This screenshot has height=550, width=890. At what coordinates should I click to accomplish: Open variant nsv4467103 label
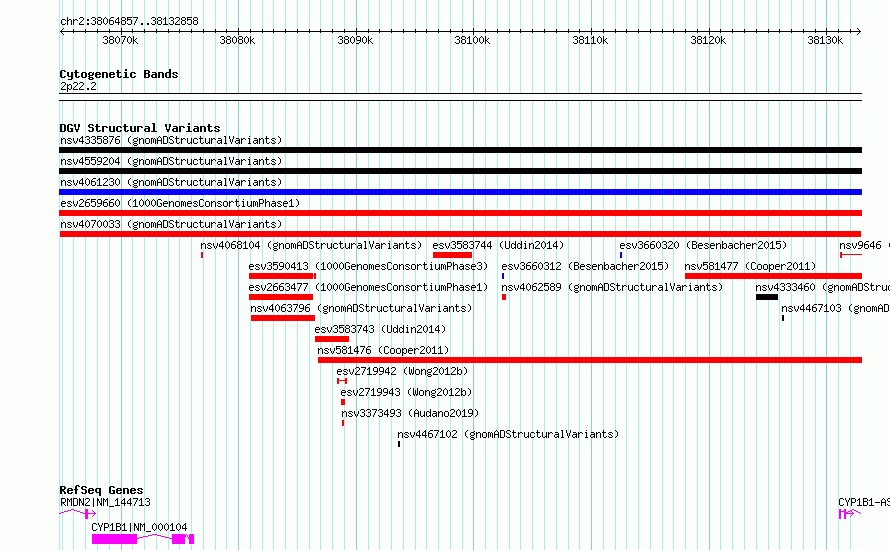835,308
